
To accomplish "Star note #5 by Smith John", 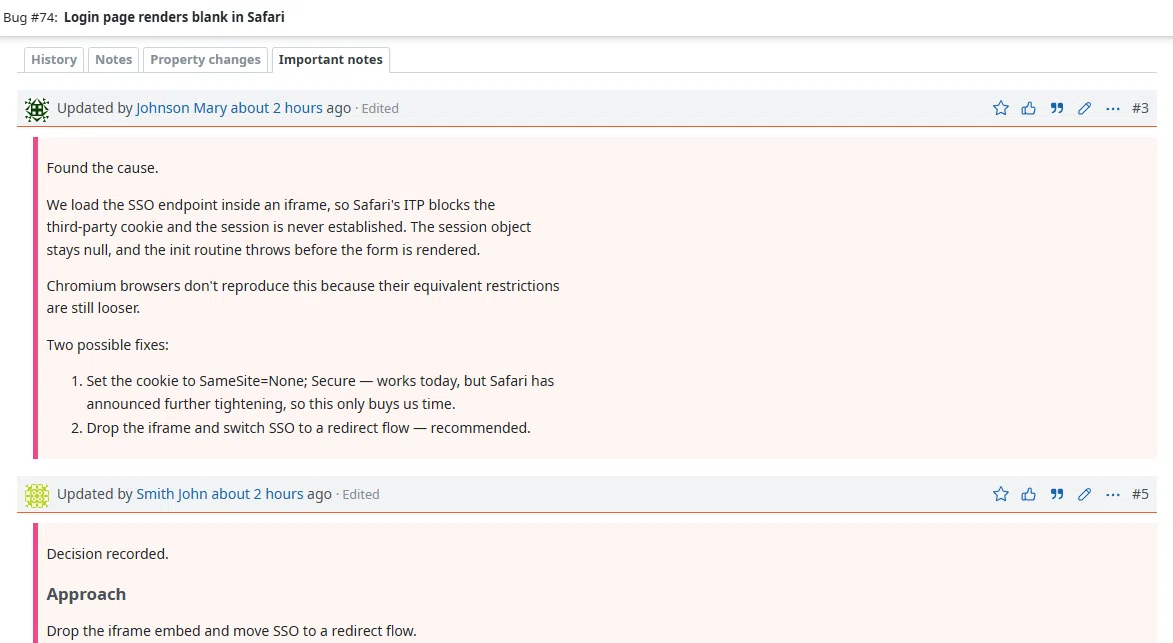I will tap(1000, 494).
